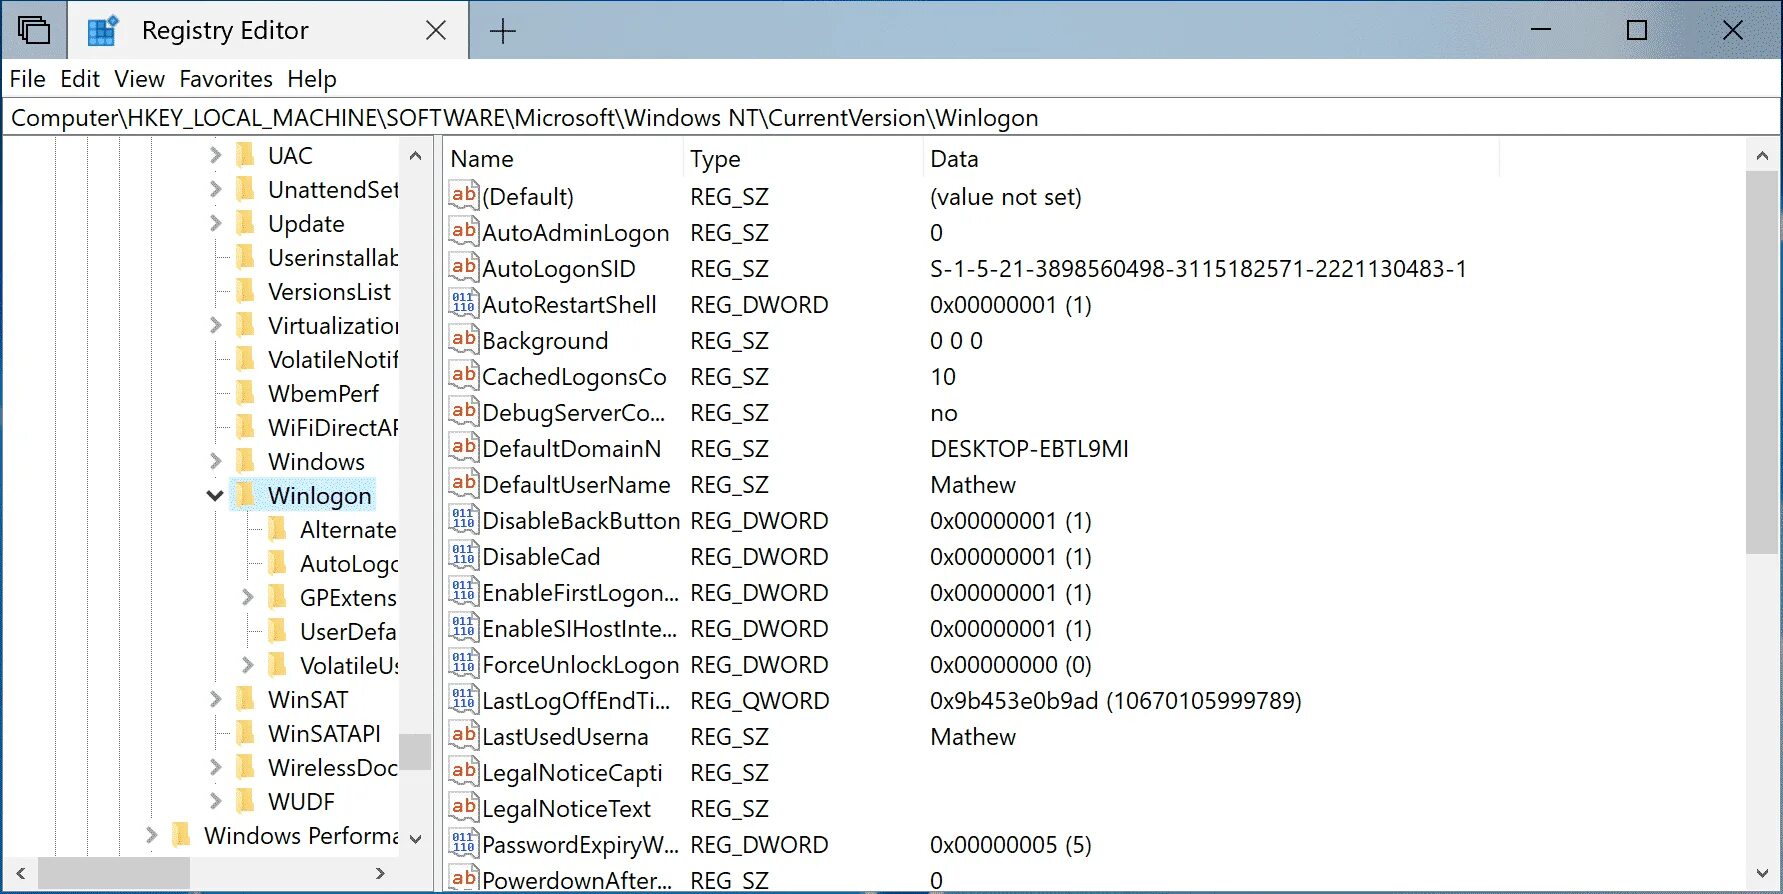Screen dimensions: 1783x894
Task: Open the File menu
Action: [x=27, y=79]
